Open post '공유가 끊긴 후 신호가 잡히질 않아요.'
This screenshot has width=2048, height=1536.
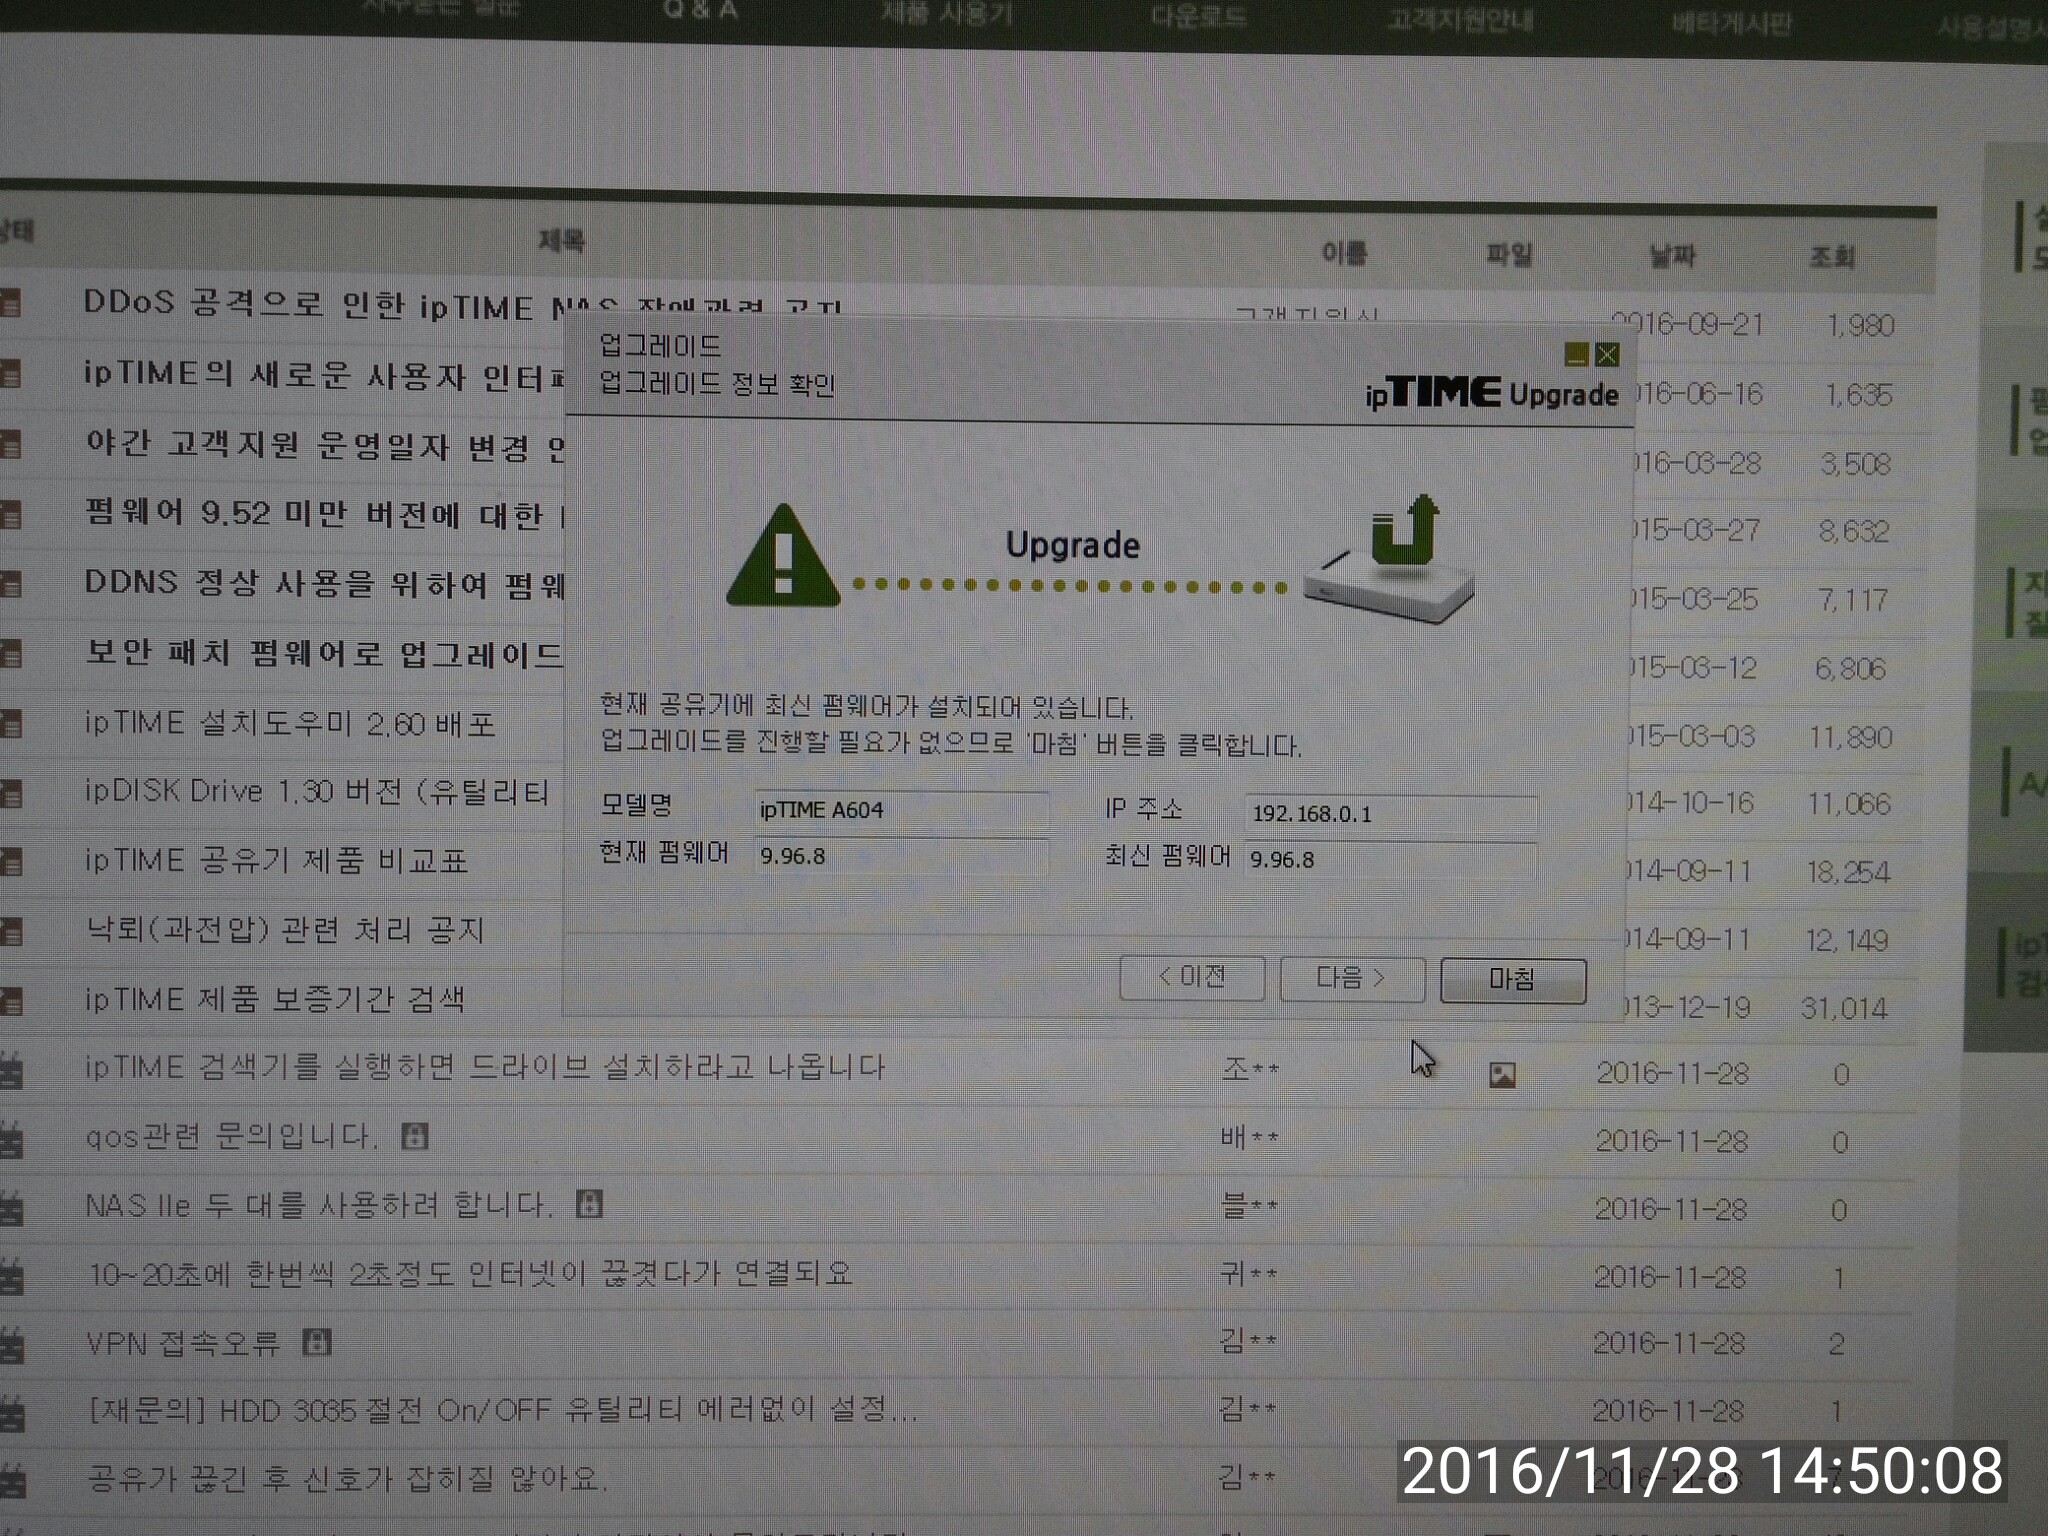pos(347,1478)
